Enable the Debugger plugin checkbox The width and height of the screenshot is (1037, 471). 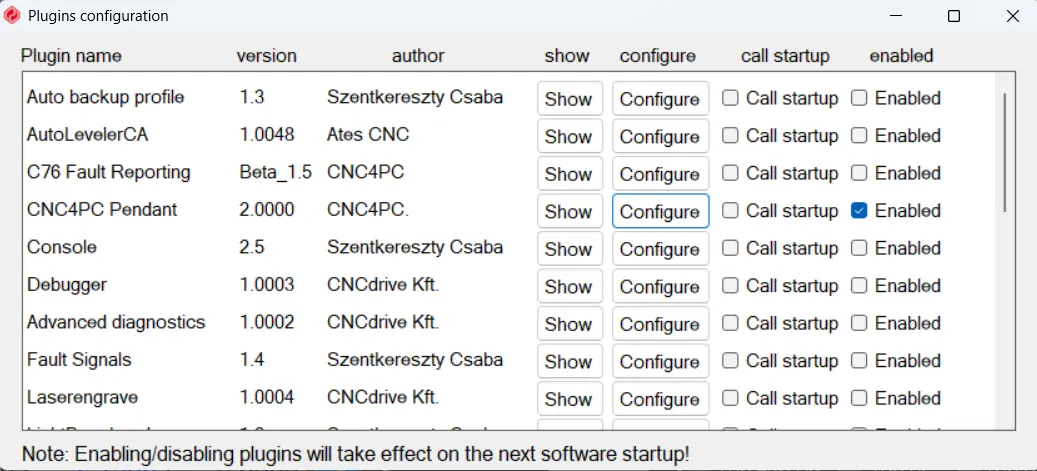859,285
